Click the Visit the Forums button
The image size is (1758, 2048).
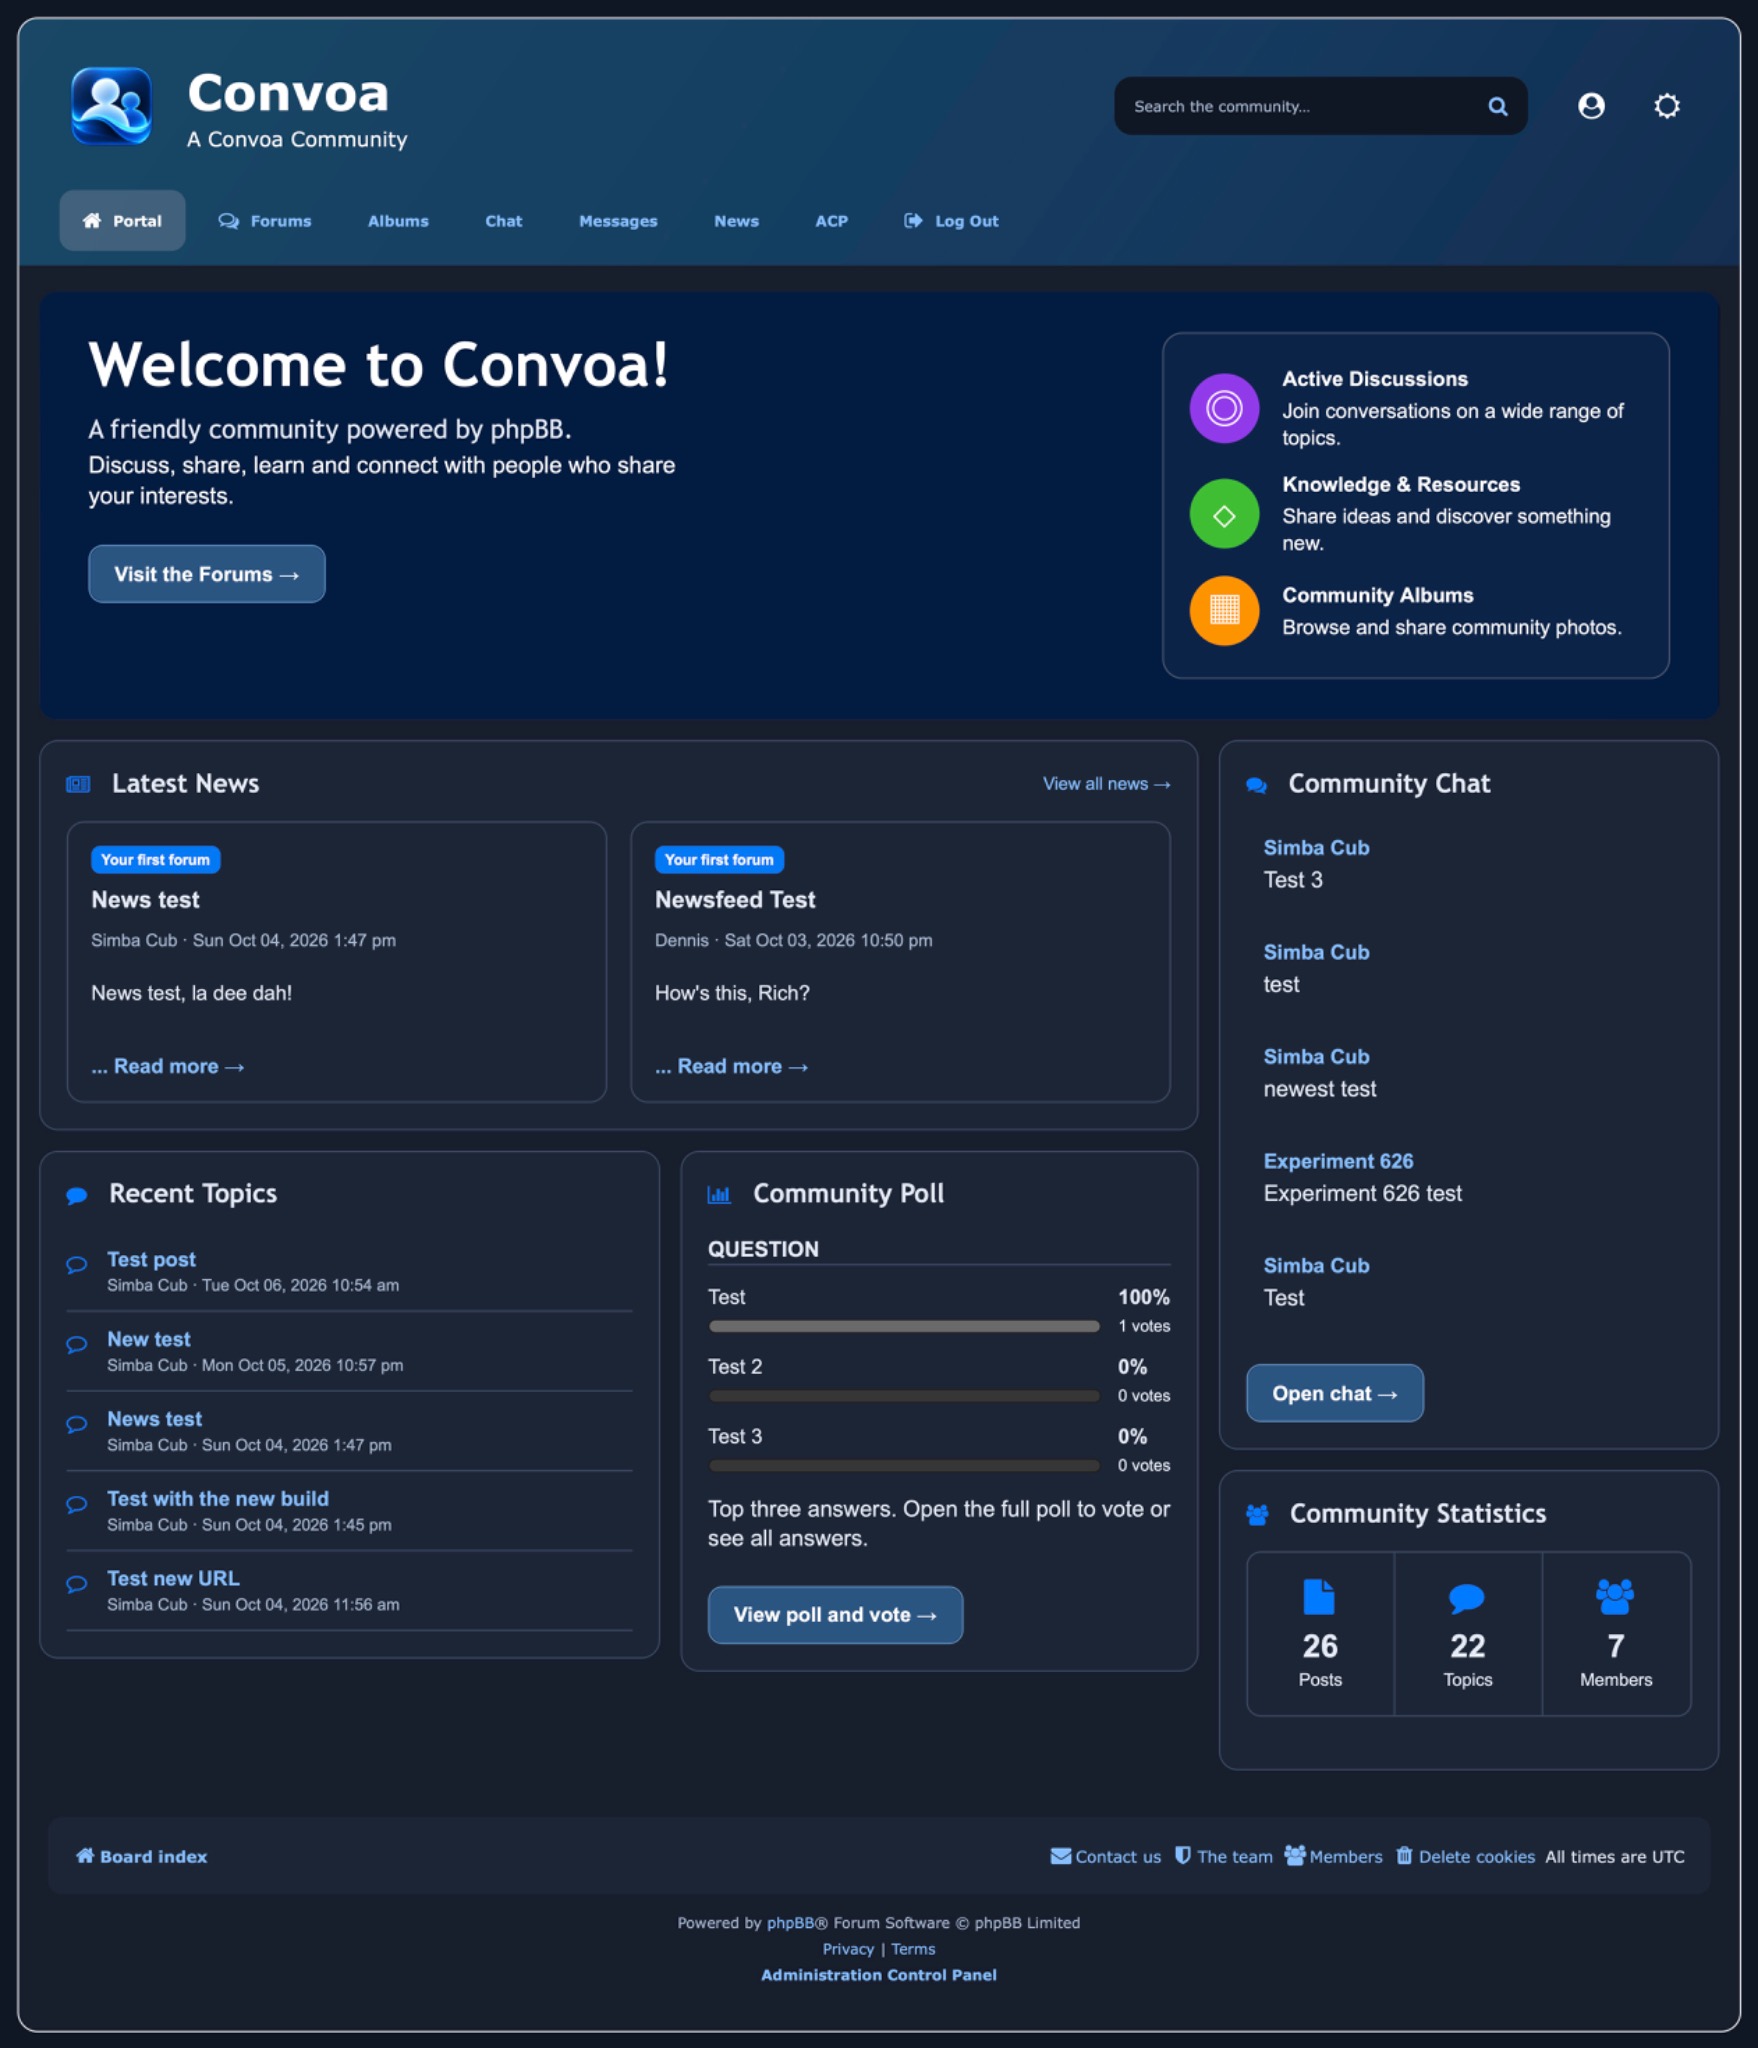207,574
